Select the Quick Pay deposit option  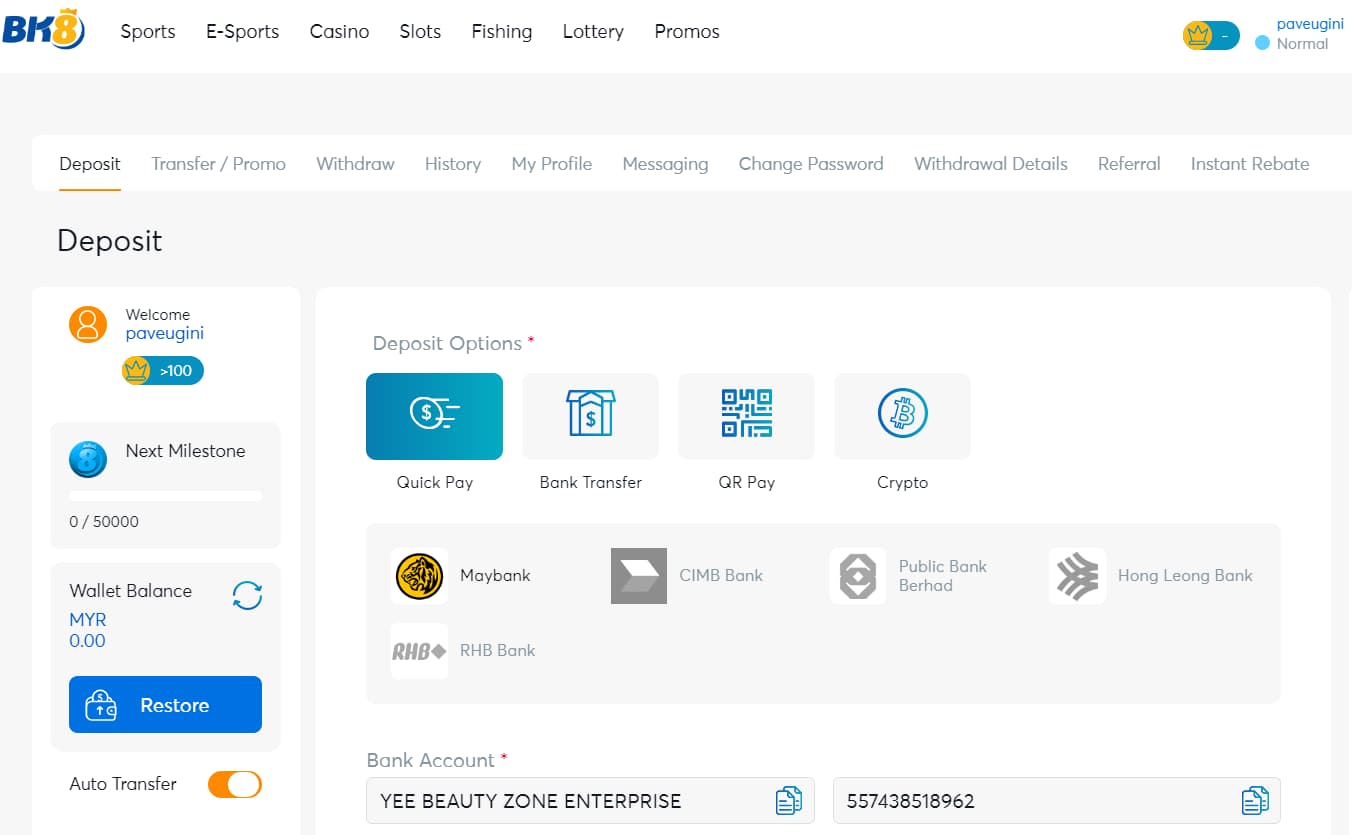pyautogui.click(x=434, y=416)
